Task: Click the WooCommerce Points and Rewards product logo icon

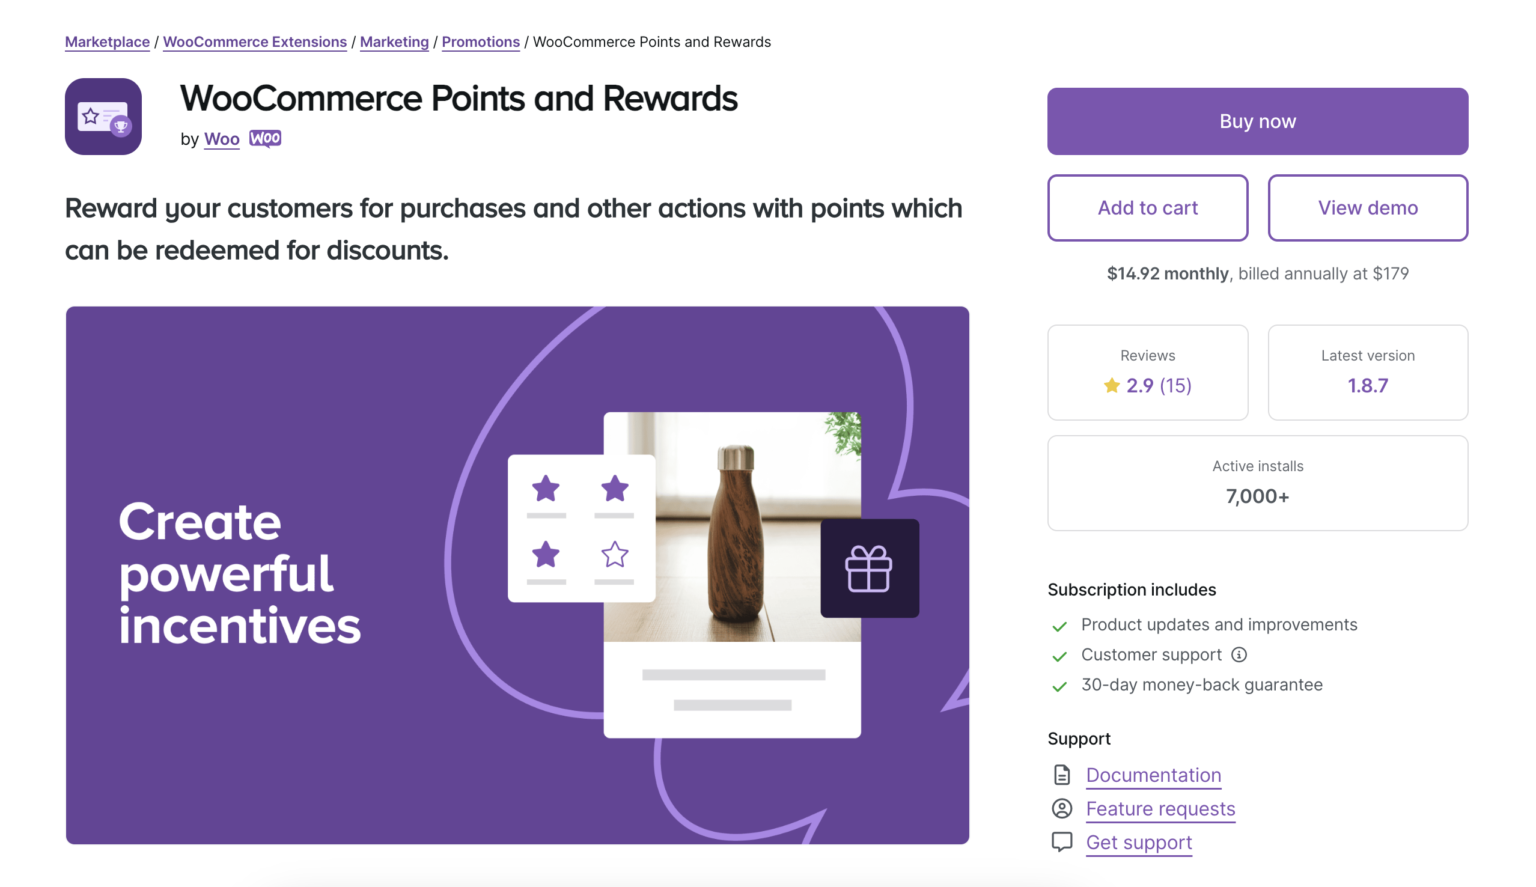Action: 103,116
